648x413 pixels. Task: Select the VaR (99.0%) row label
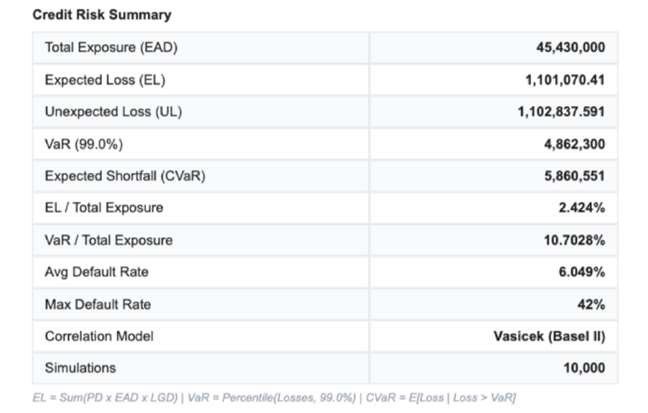pos(86,144)
